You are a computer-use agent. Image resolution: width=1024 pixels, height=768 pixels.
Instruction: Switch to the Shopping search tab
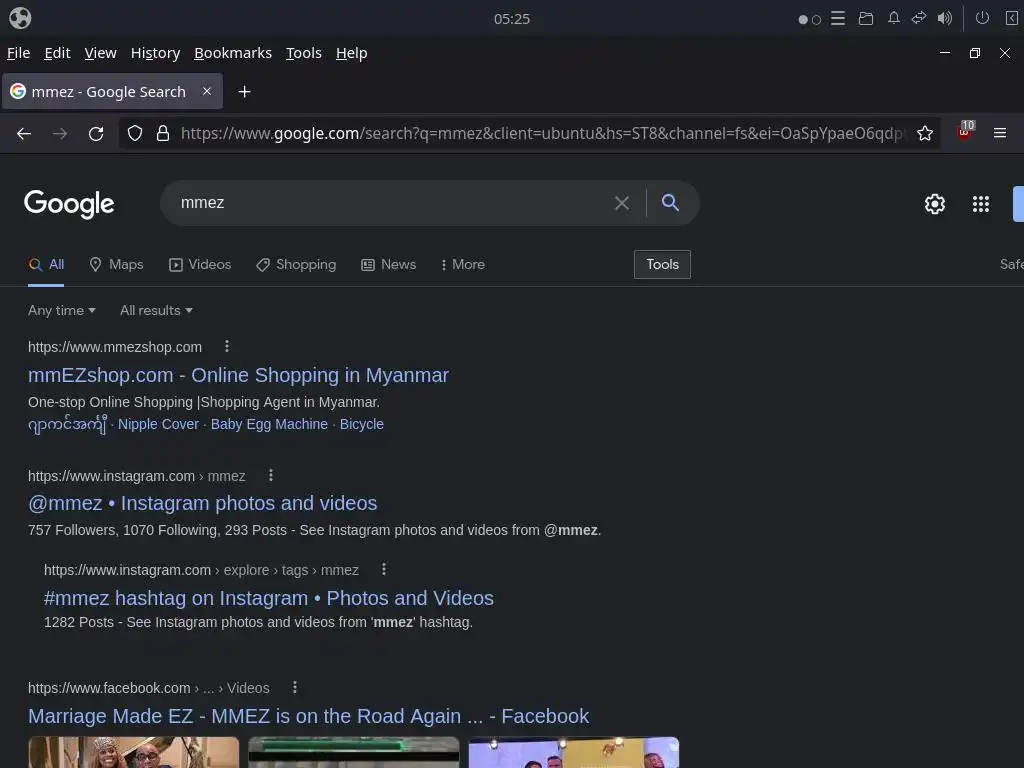tap(296, 264)
